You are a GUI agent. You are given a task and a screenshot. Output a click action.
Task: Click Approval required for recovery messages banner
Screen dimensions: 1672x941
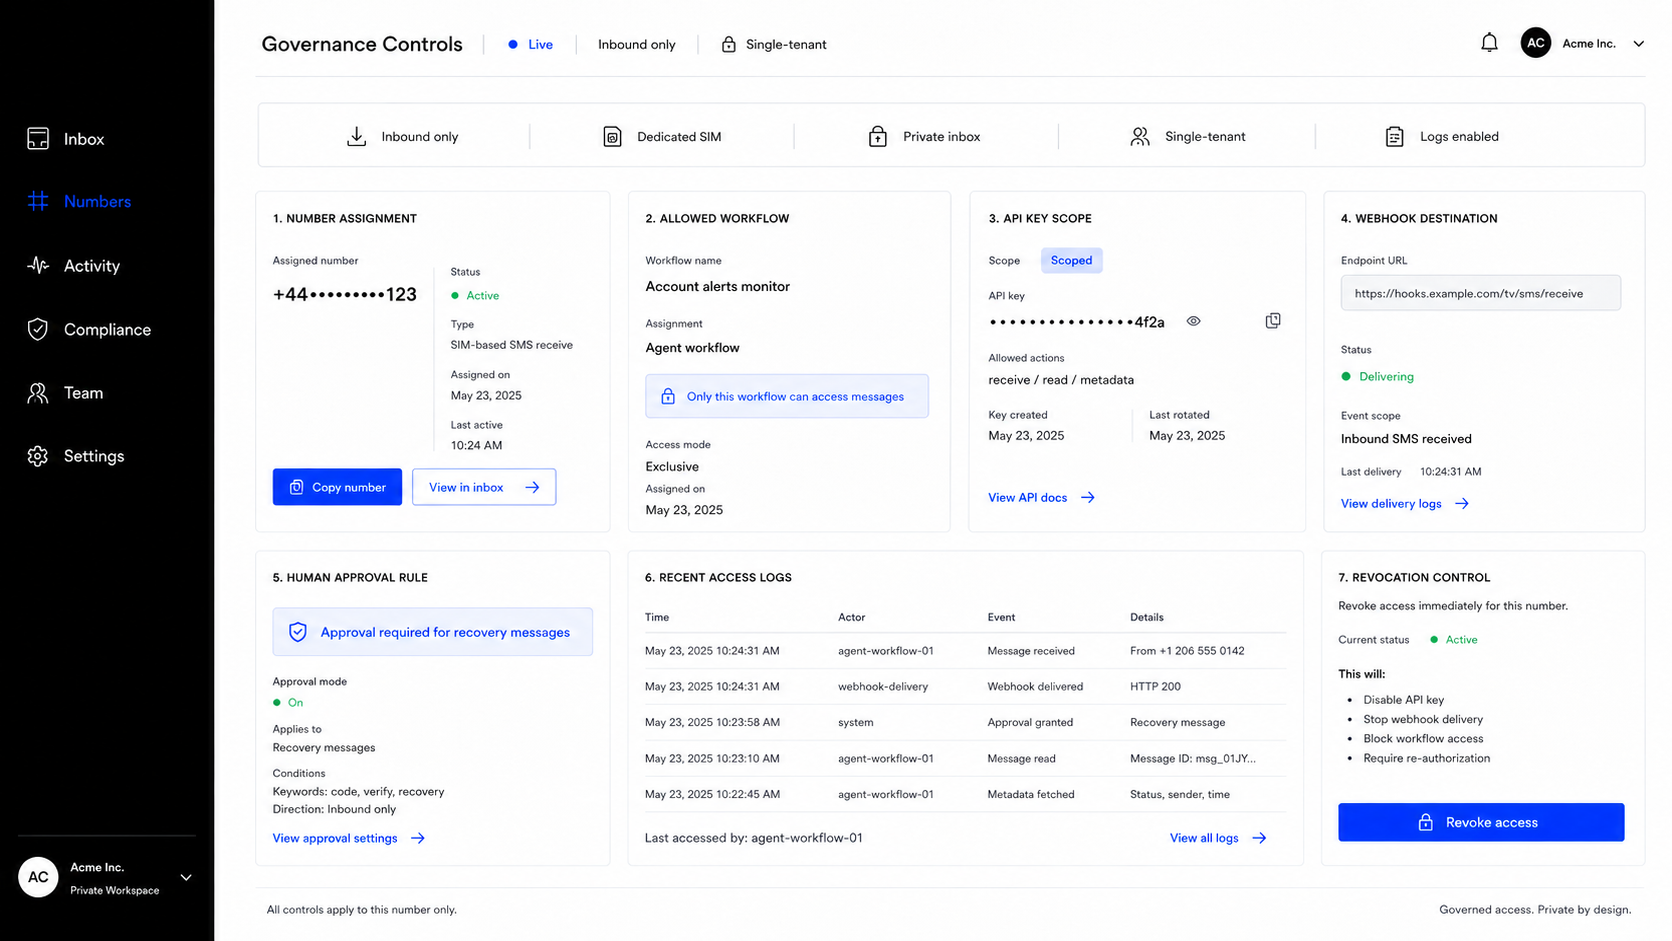click(x=433, y=632)
